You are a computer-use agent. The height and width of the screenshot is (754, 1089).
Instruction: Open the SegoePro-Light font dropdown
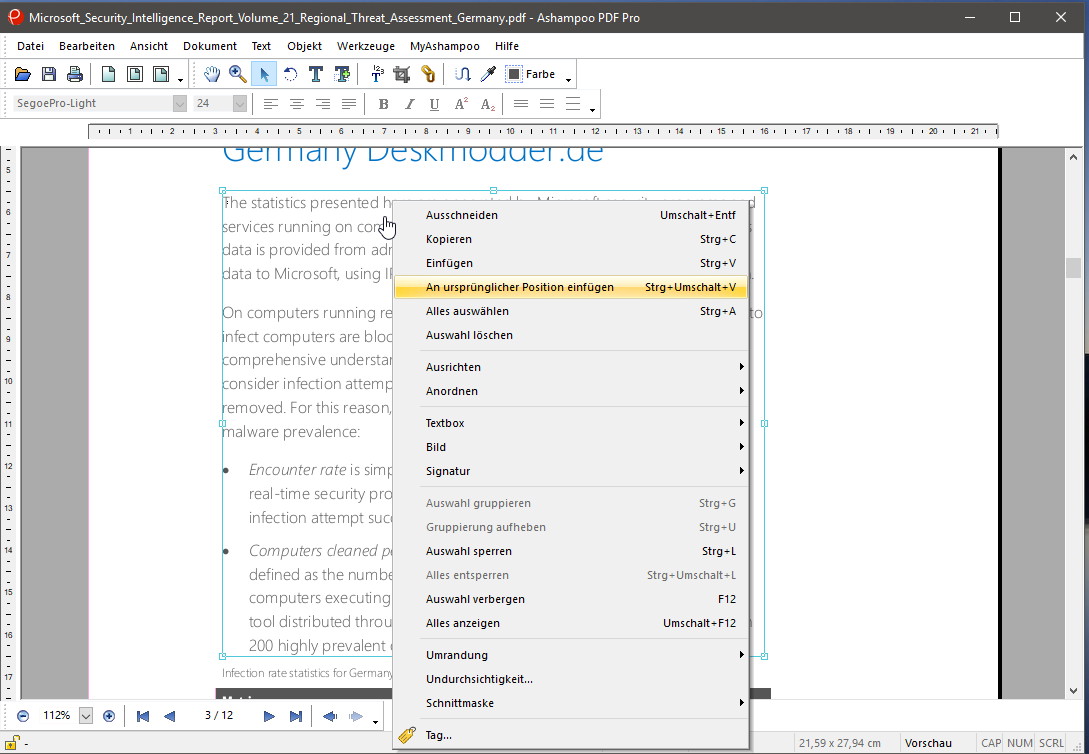tap(180, 103)
